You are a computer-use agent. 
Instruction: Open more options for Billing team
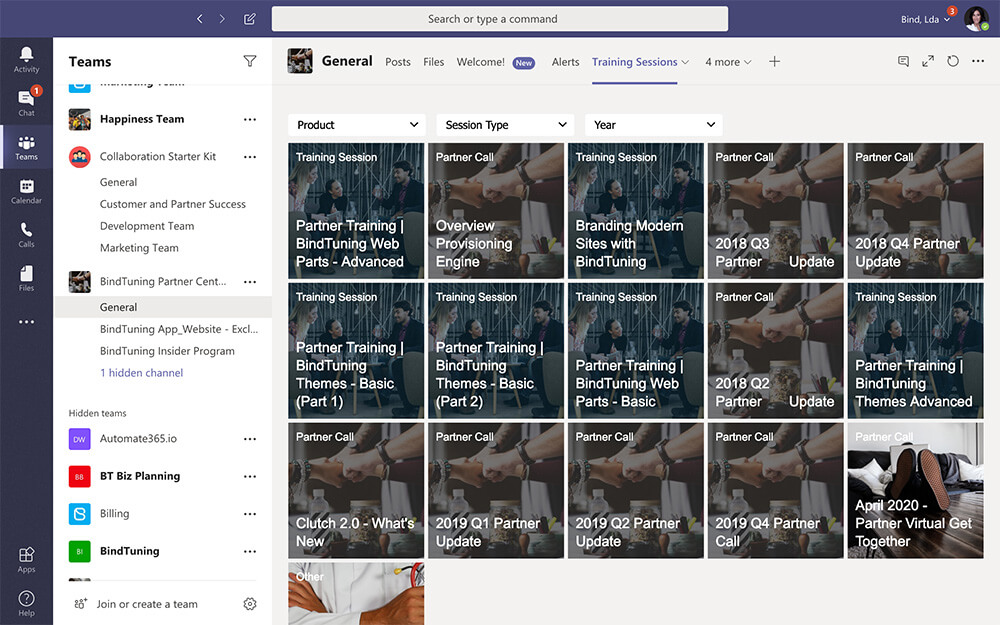point(250,514)
